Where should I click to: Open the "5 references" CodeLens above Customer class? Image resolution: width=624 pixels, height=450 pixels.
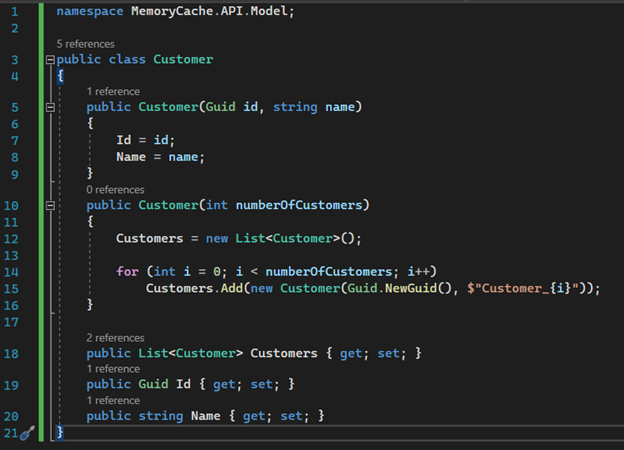point(86,44)
